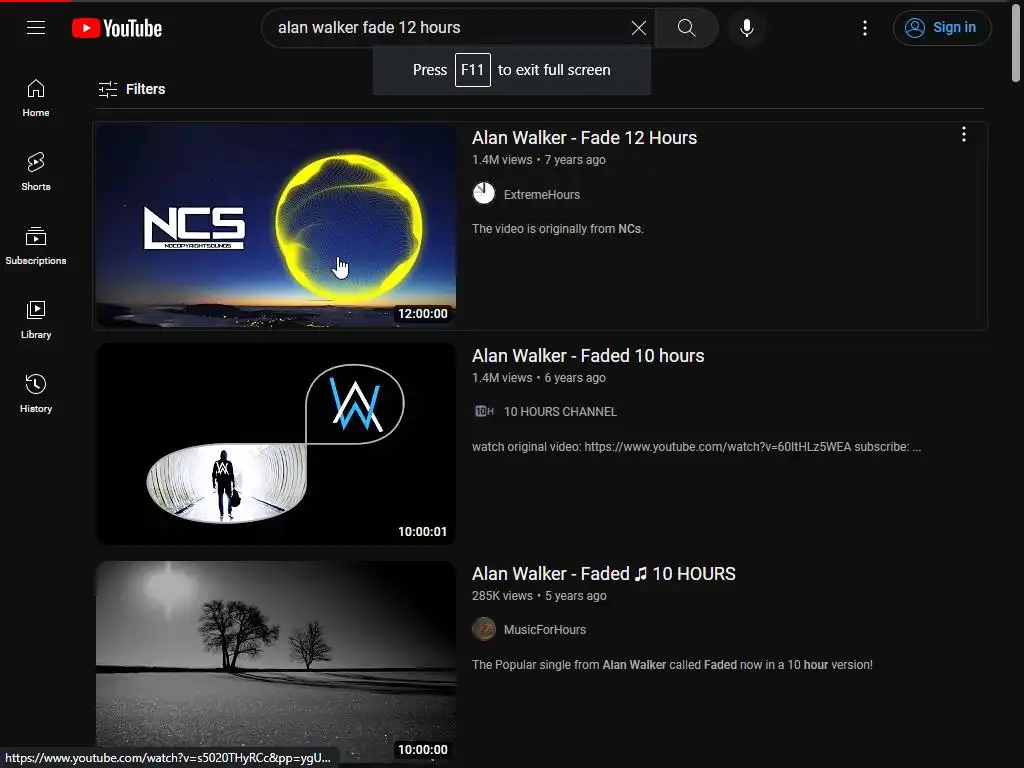This screenshot has height=768, width=1024.
Task: Open NCS thumbnail of Fade 12 Hours
Action: pos(276,226)
